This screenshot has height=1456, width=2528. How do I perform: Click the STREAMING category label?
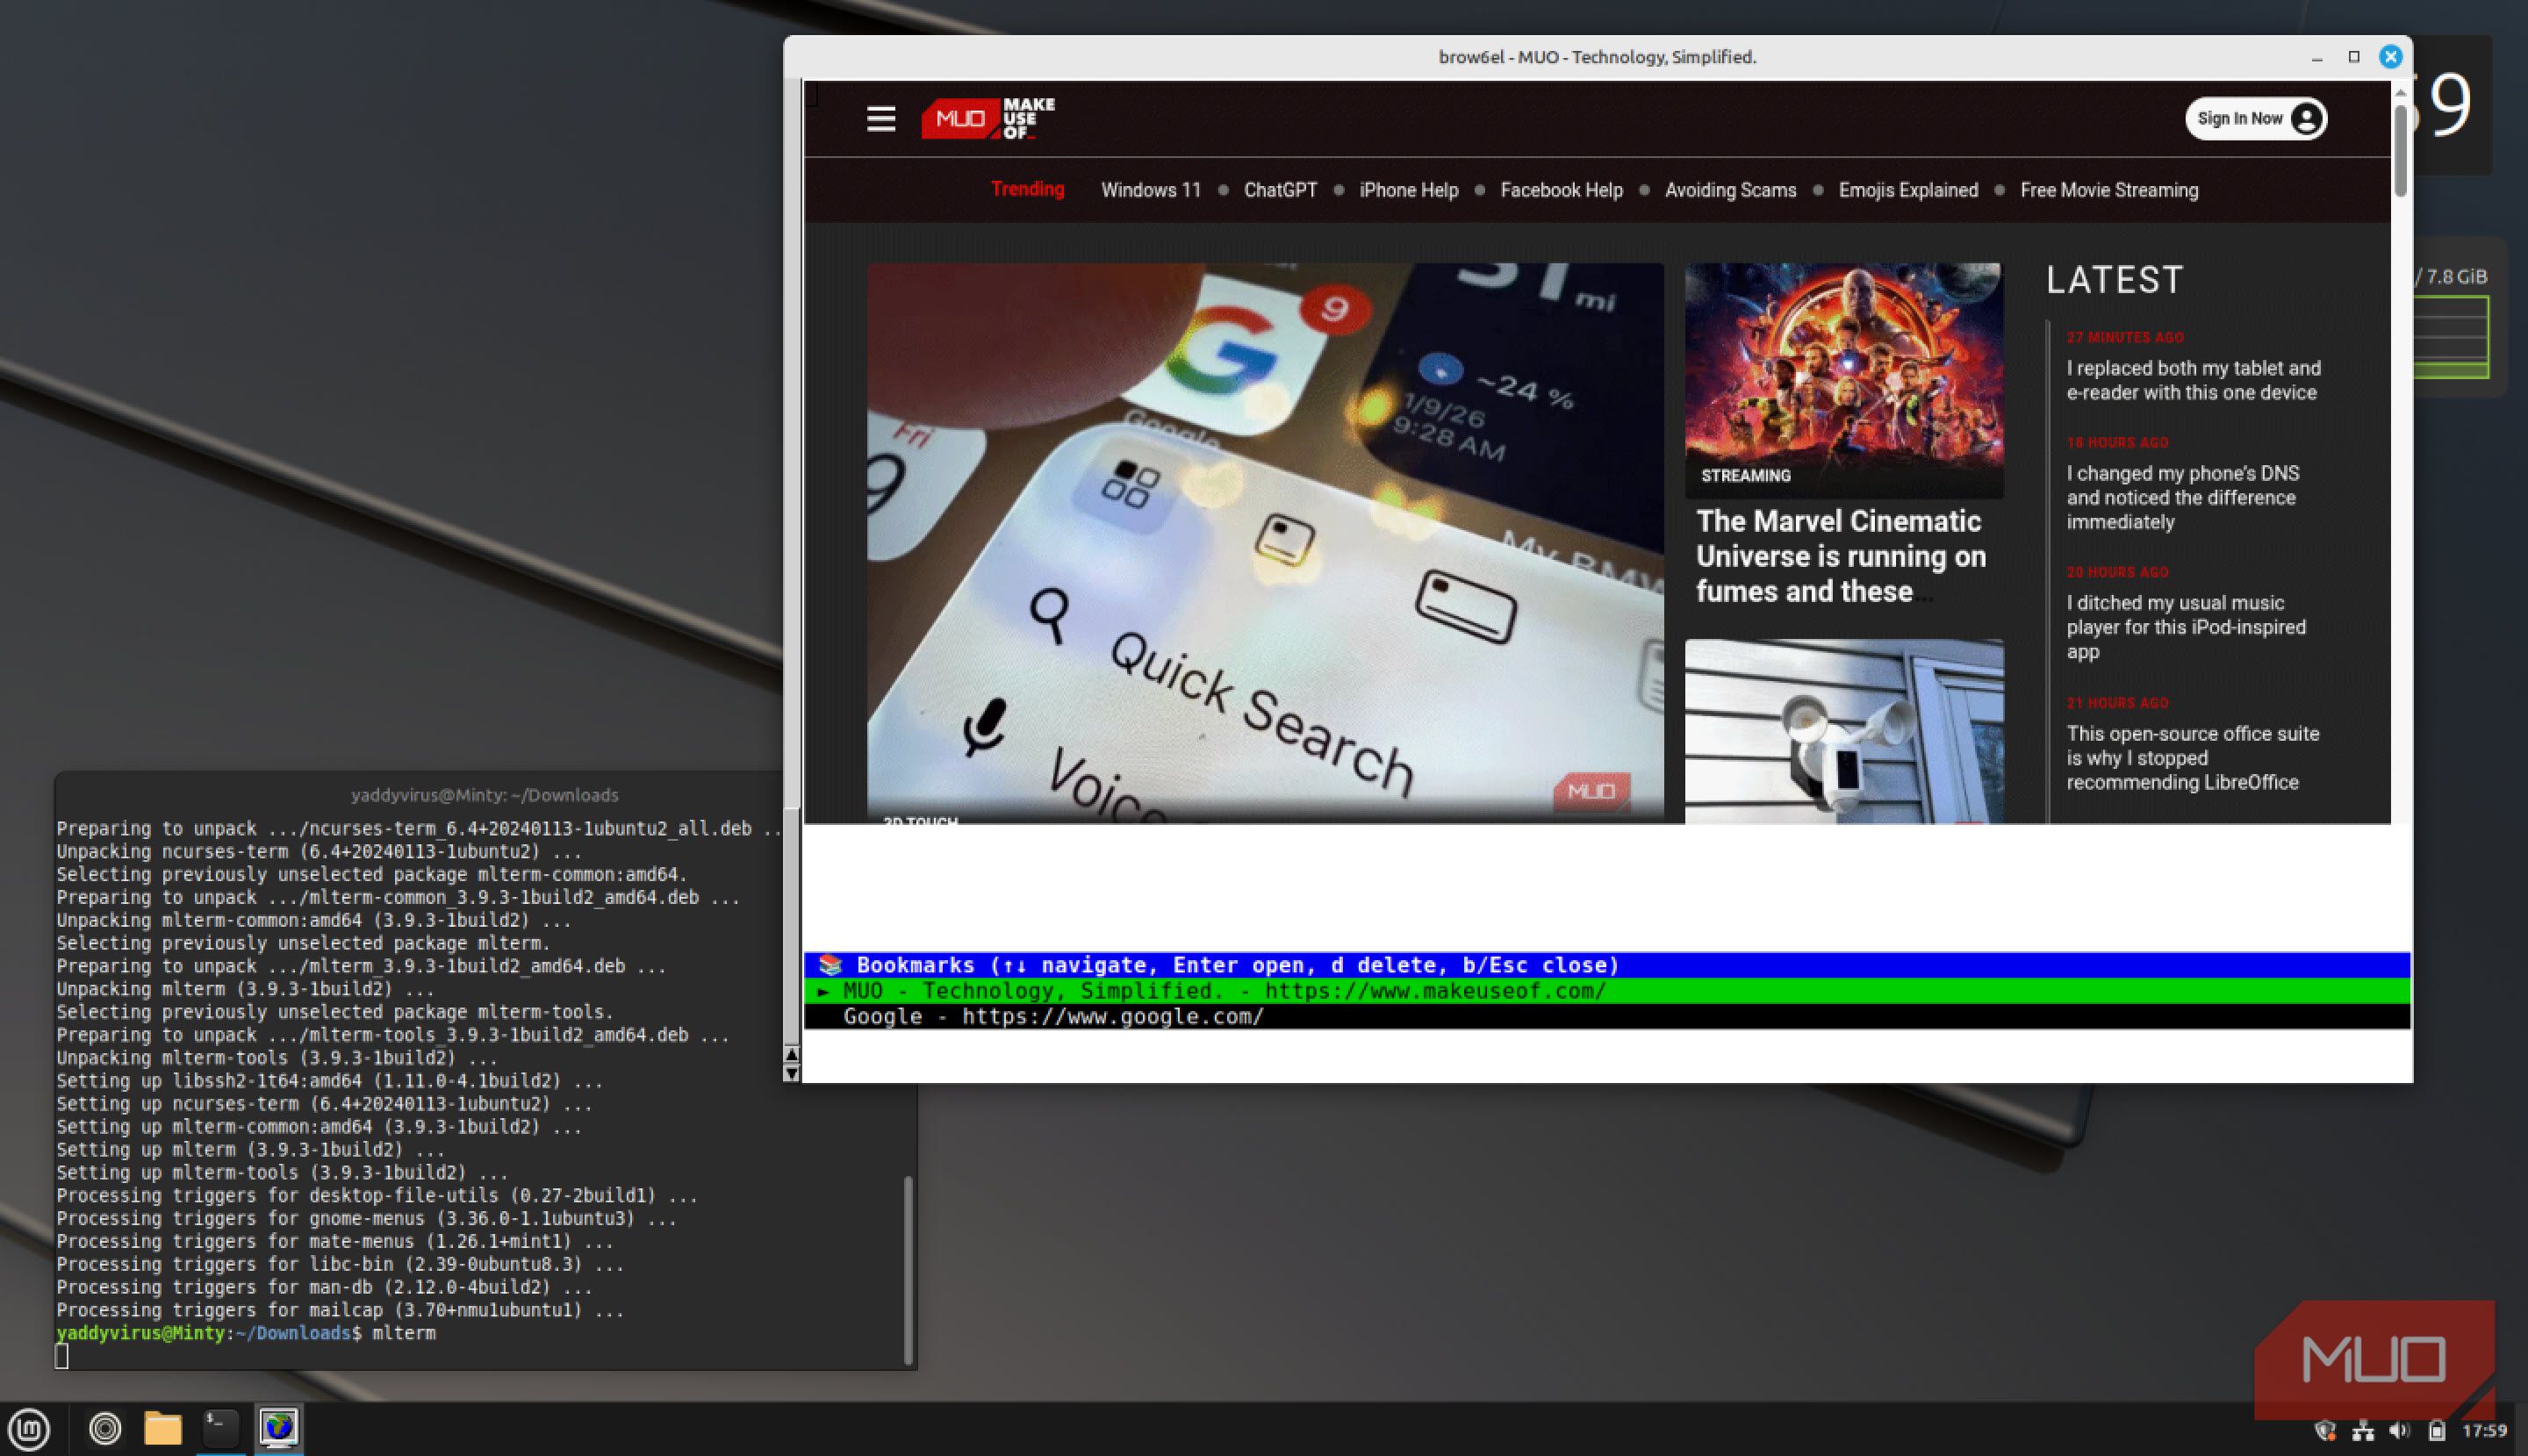coord(1745,476)
